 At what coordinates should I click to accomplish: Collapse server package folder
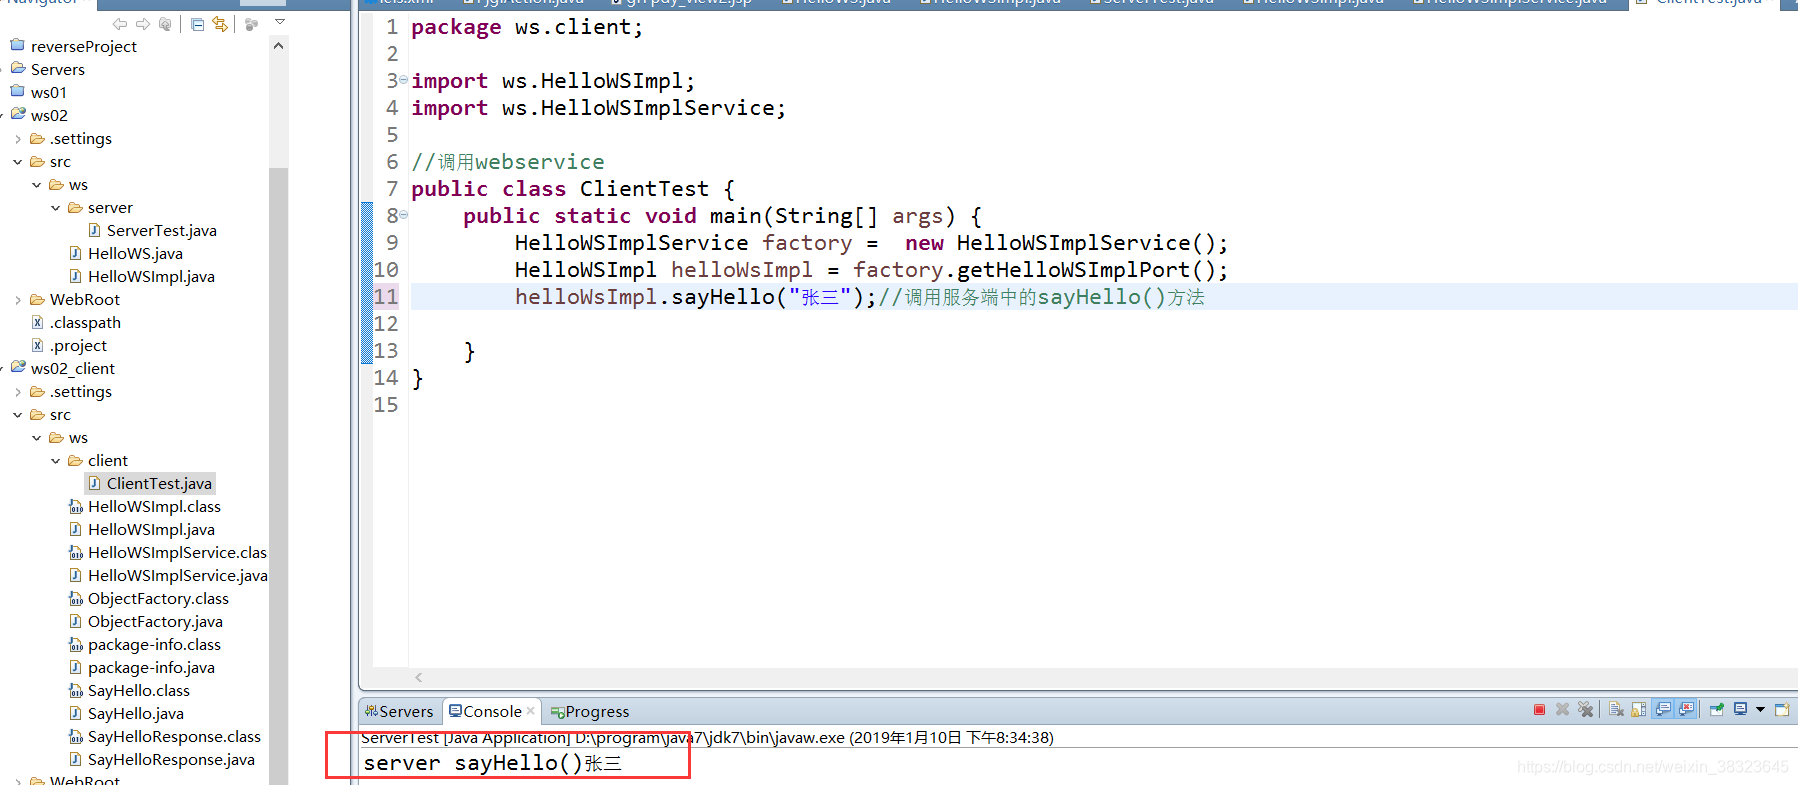(x=56, y=208)
